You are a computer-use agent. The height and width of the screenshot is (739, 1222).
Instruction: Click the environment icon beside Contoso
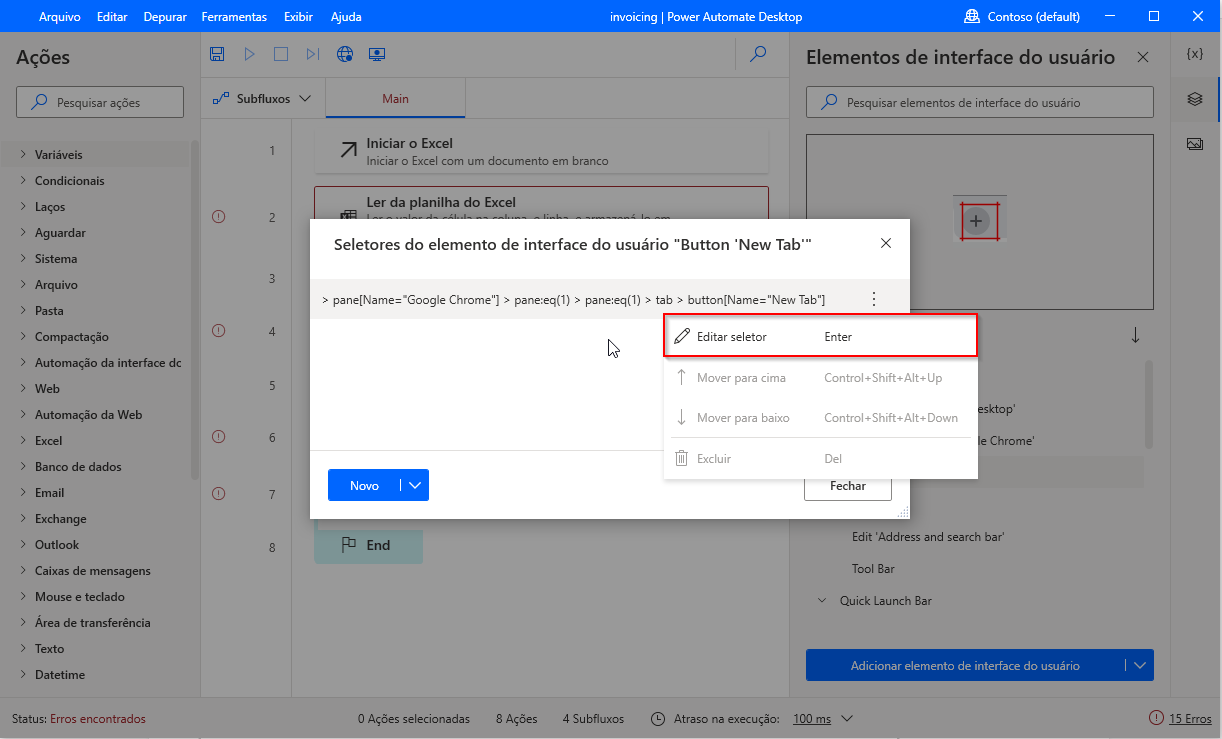pyautogui.click(x=971, y=17)
